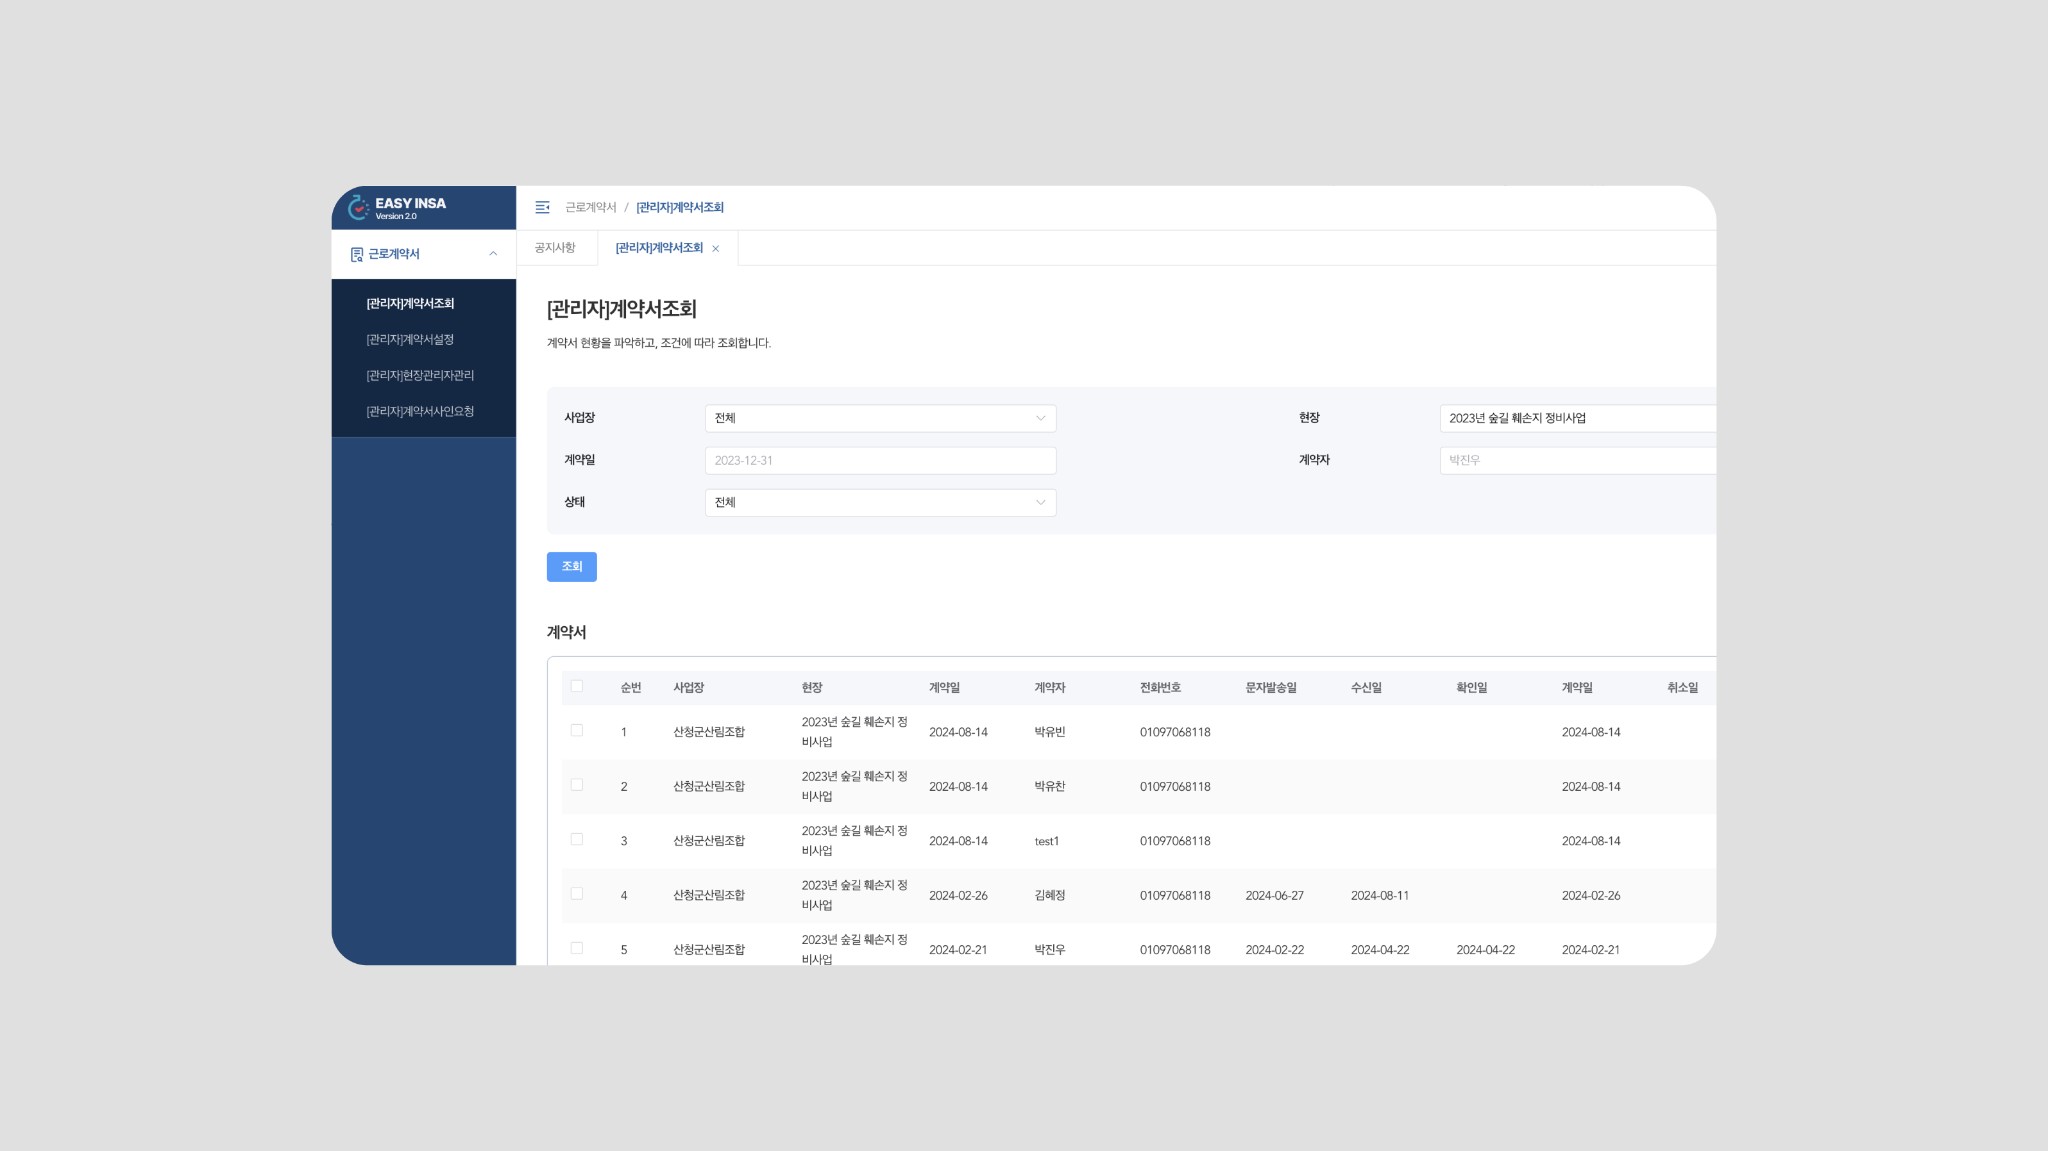Focus the 계약일 date input field

coord(880,460)
